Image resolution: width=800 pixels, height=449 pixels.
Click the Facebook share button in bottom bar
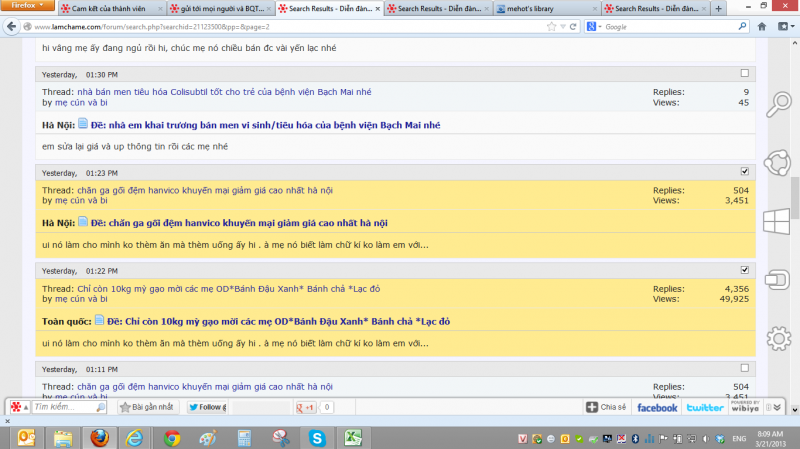(657, 408)
